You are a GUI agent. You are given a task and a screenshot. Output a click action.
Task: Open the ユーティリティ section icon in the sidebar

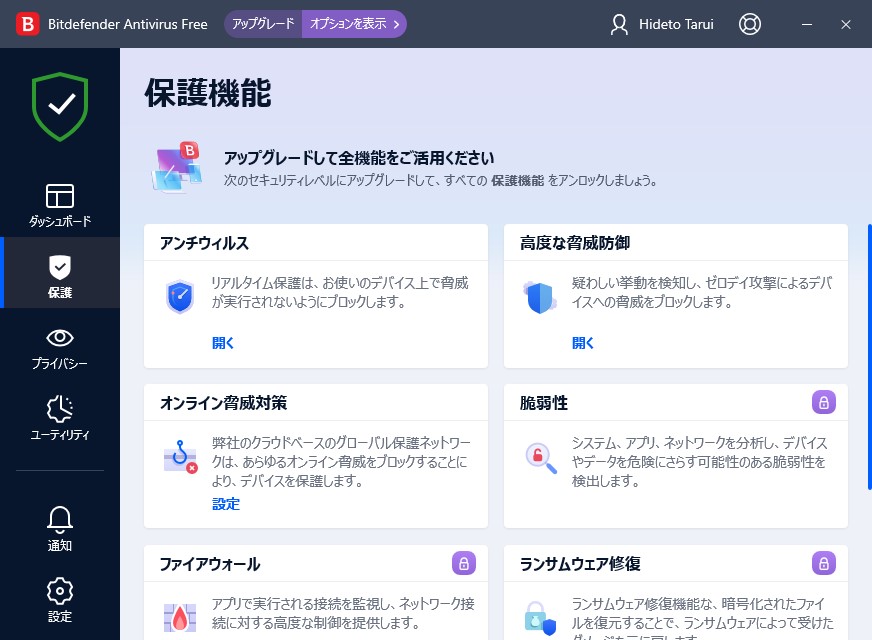[60, 408]
